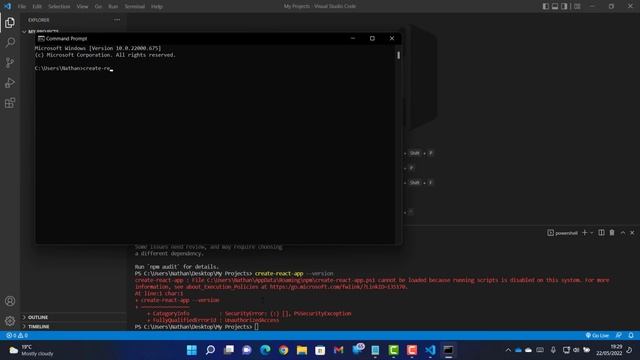Open Gmail from the taskbar
Screen dimensions: 640x360
point(338,350)
